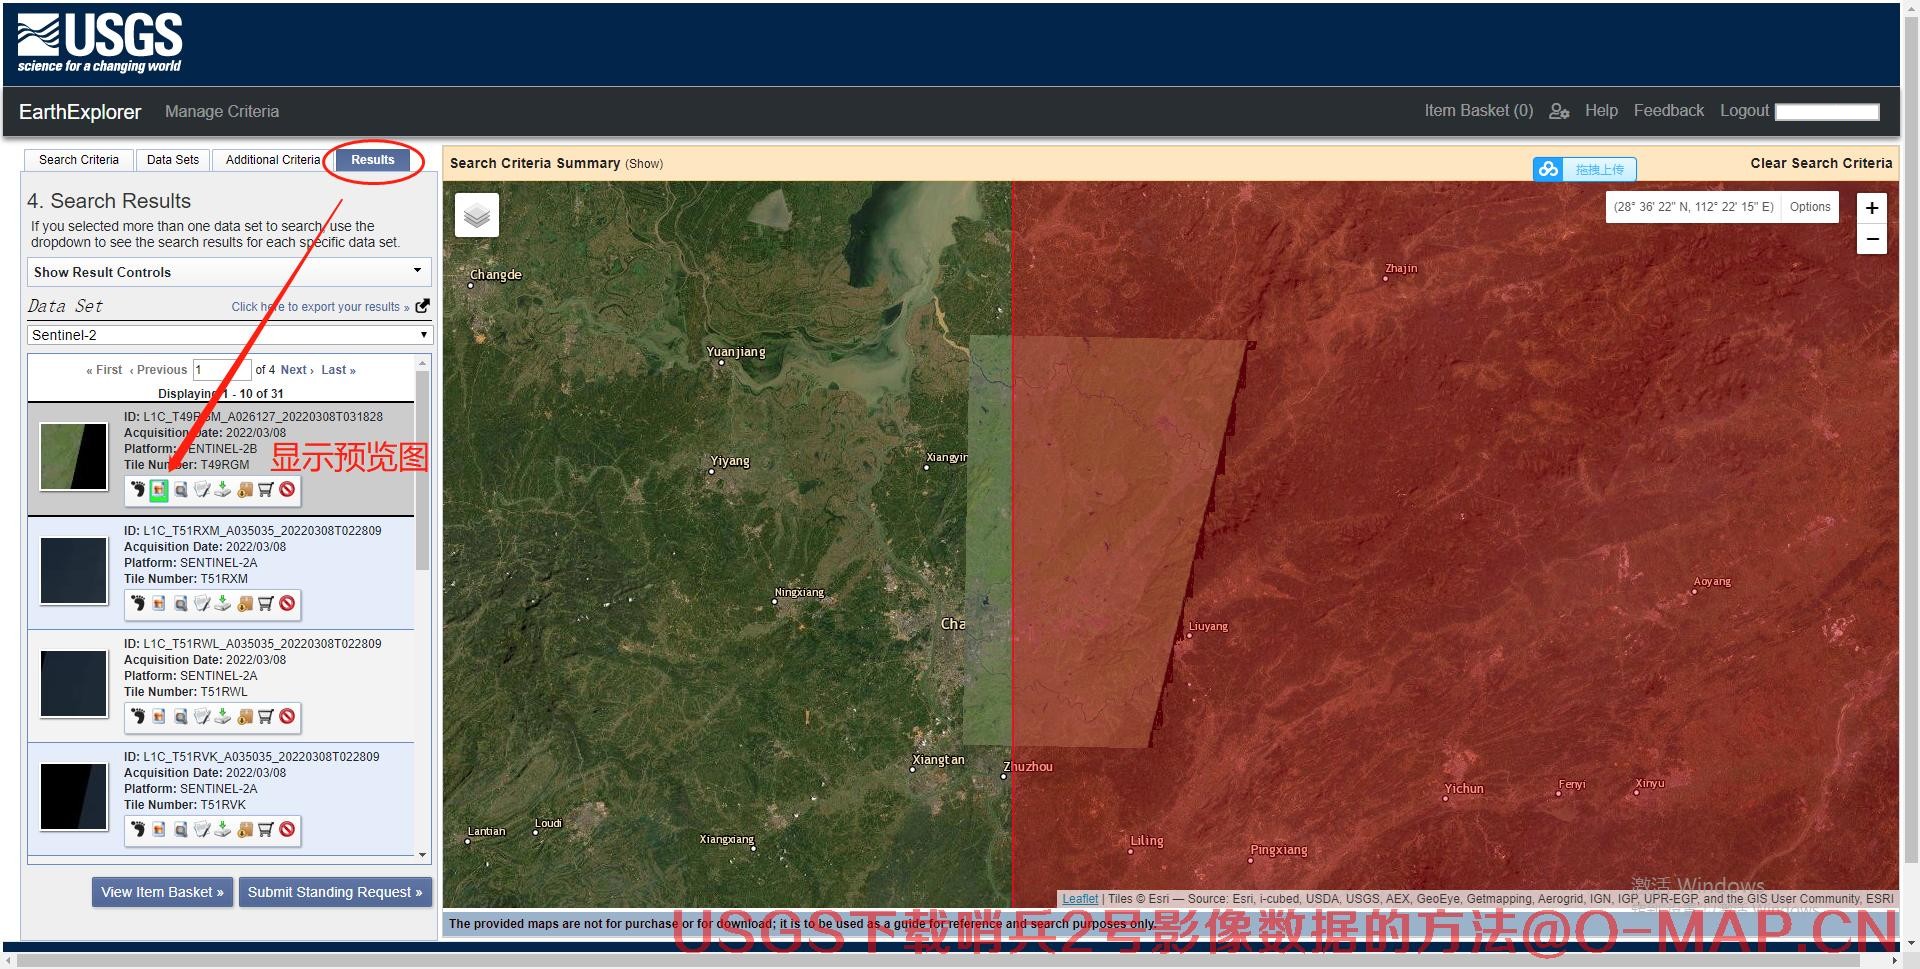
Task: Exclude T49RGM scene from results
Action: (288, 490)
